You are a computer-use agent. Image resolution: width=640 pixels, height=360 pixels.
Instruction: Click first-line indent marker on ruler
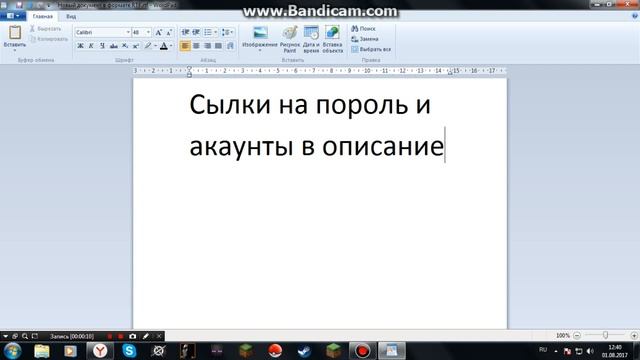[189, 68]
